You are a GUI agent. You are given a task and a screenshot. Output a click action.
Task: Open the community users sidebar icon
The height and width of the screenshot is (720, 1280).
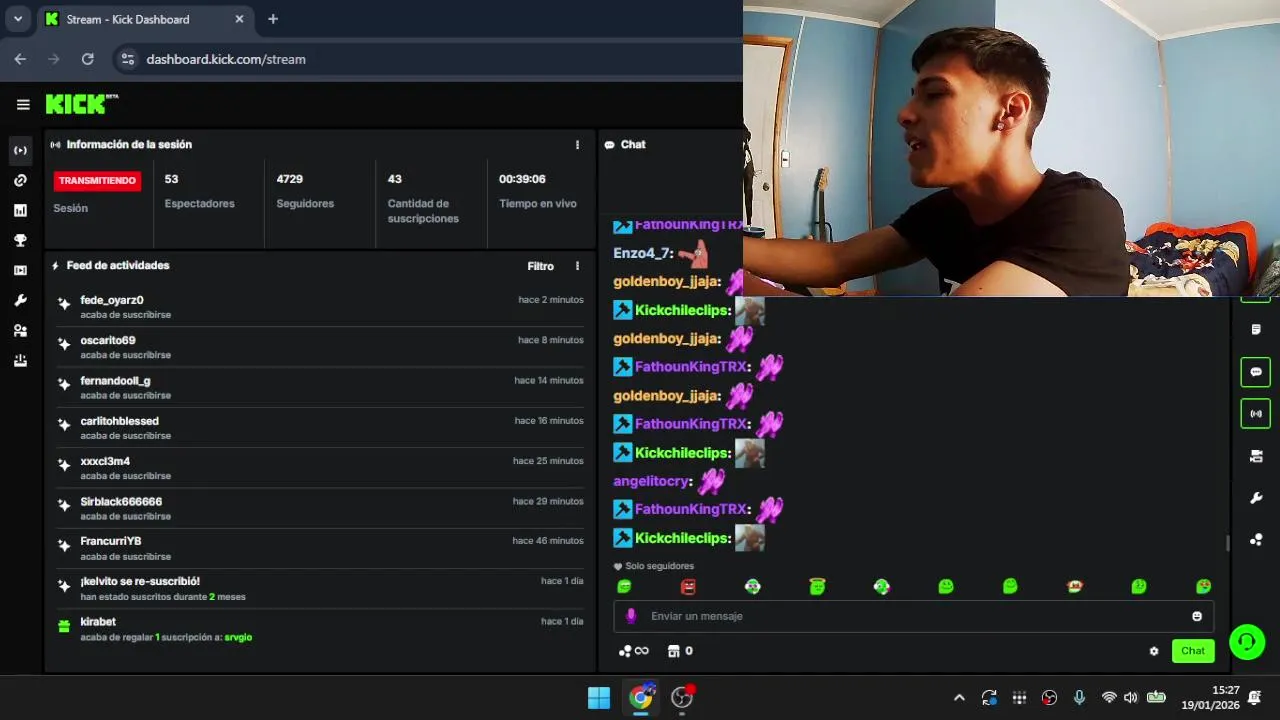(x=20, y=330)
